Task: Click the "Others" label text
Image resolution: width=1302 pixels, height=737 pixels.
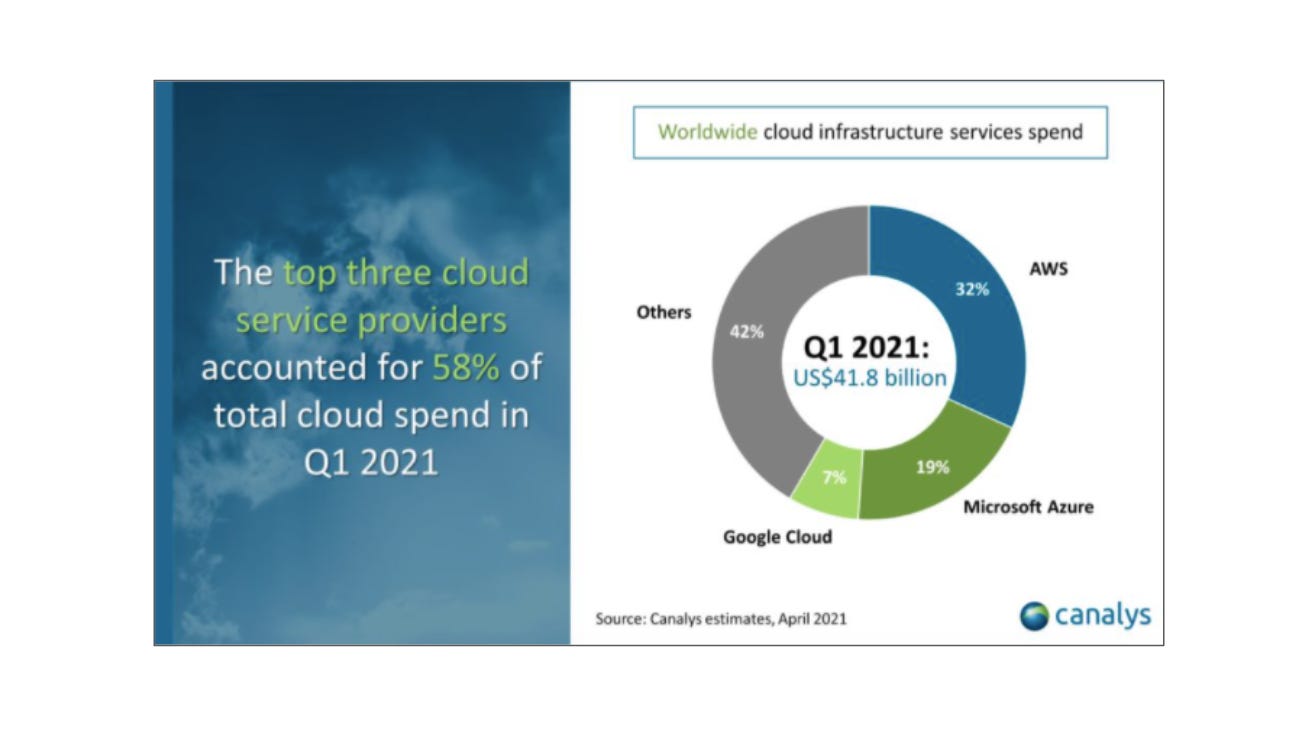Action: pyautogui.click(x=664, y=312)
